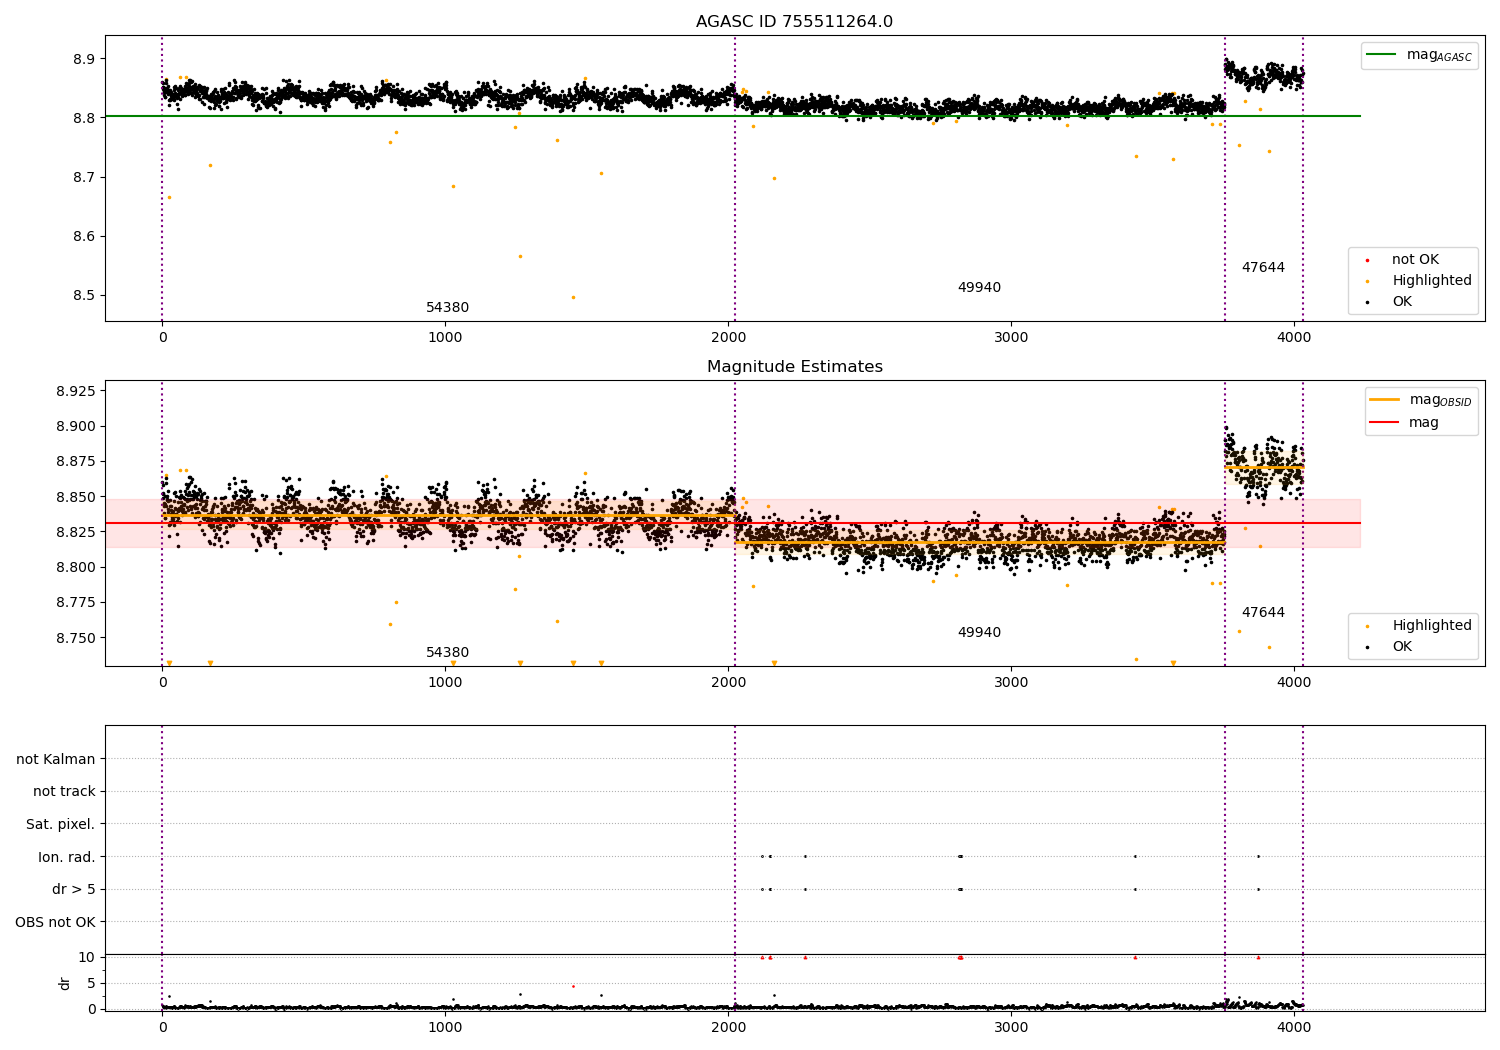This screenshot has height=1050, width=1500.
Task: Click "Highlighted" in the Magnitude Estimates legend
Action: (1432, 626)
